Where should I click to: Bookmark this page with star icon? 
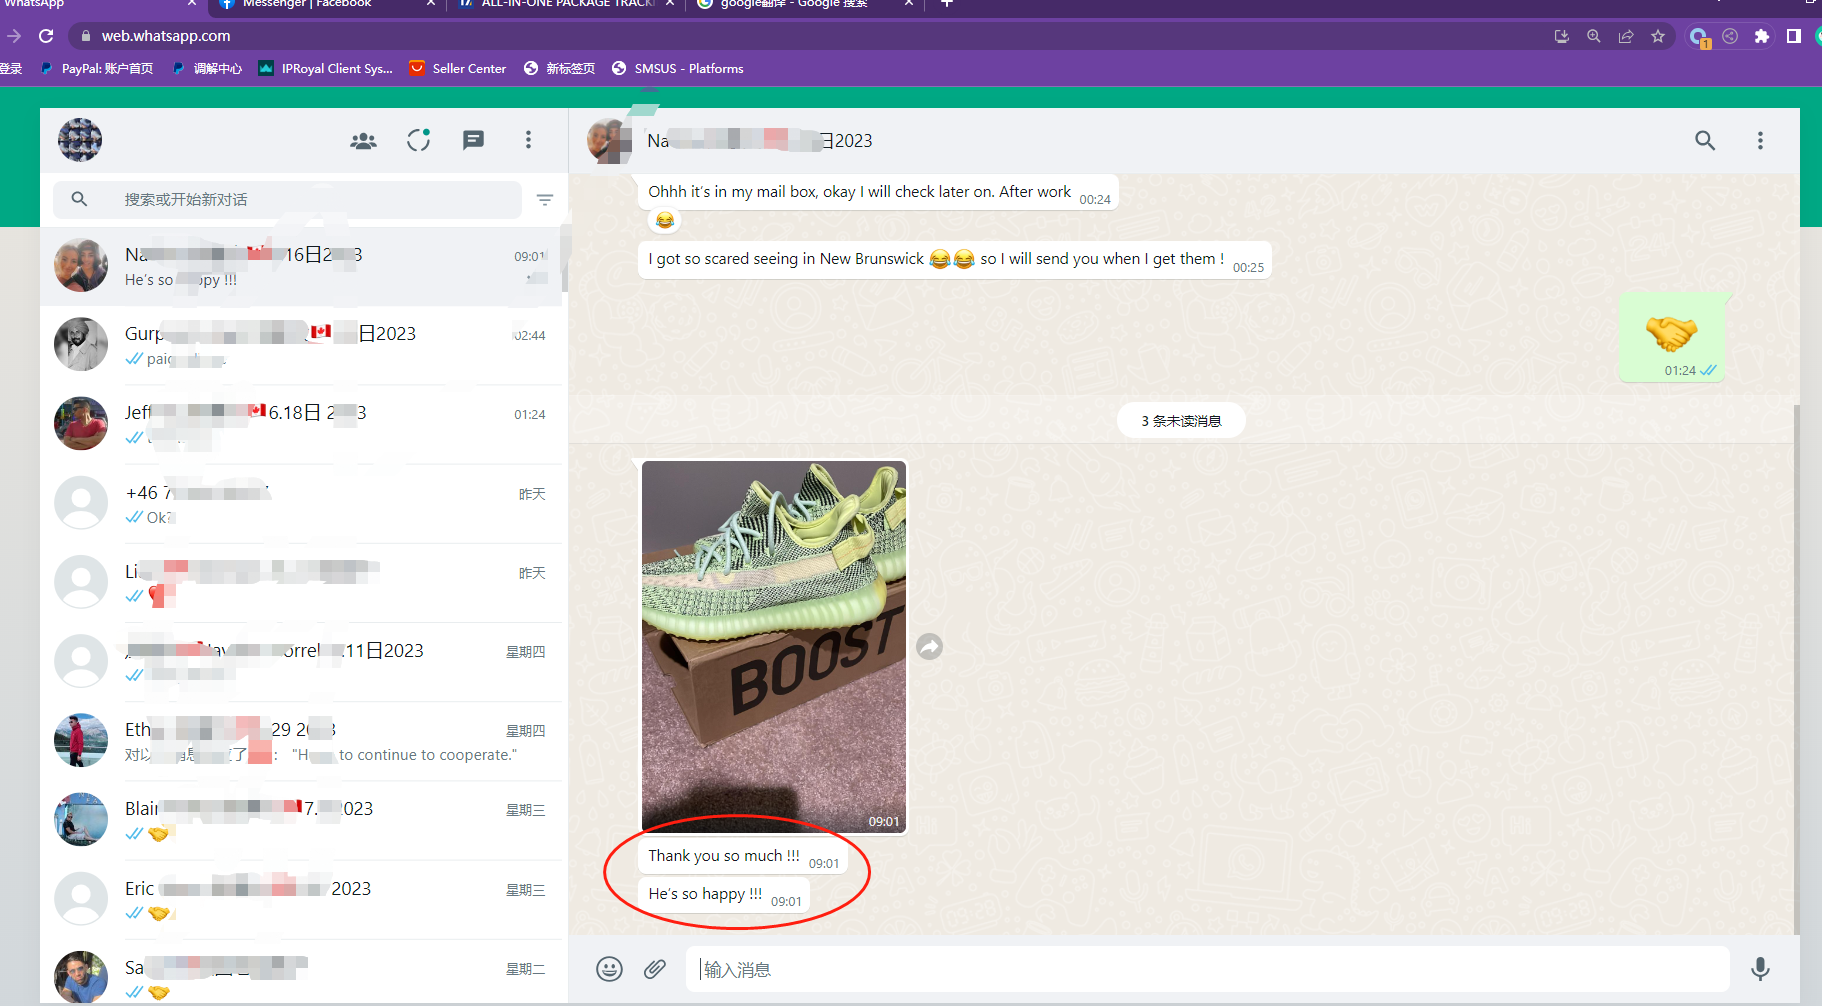tap(1658, 36)
